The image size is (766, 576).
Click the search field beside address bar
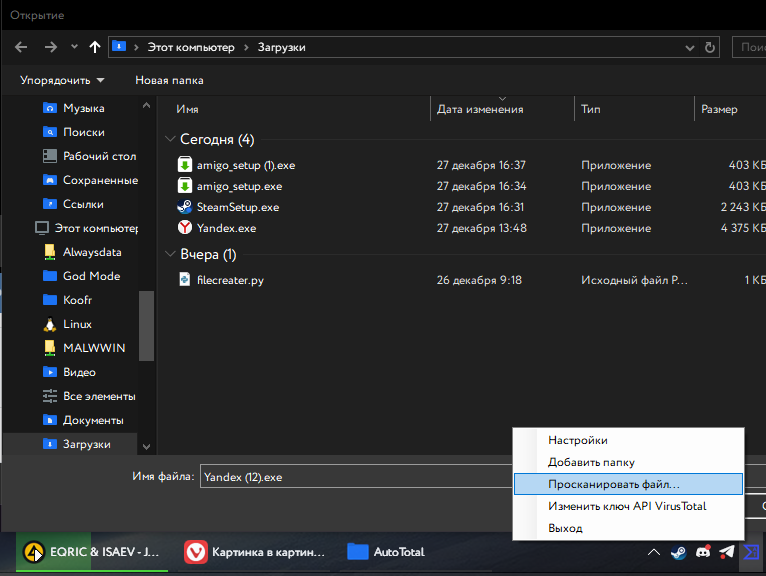(749, 47)
